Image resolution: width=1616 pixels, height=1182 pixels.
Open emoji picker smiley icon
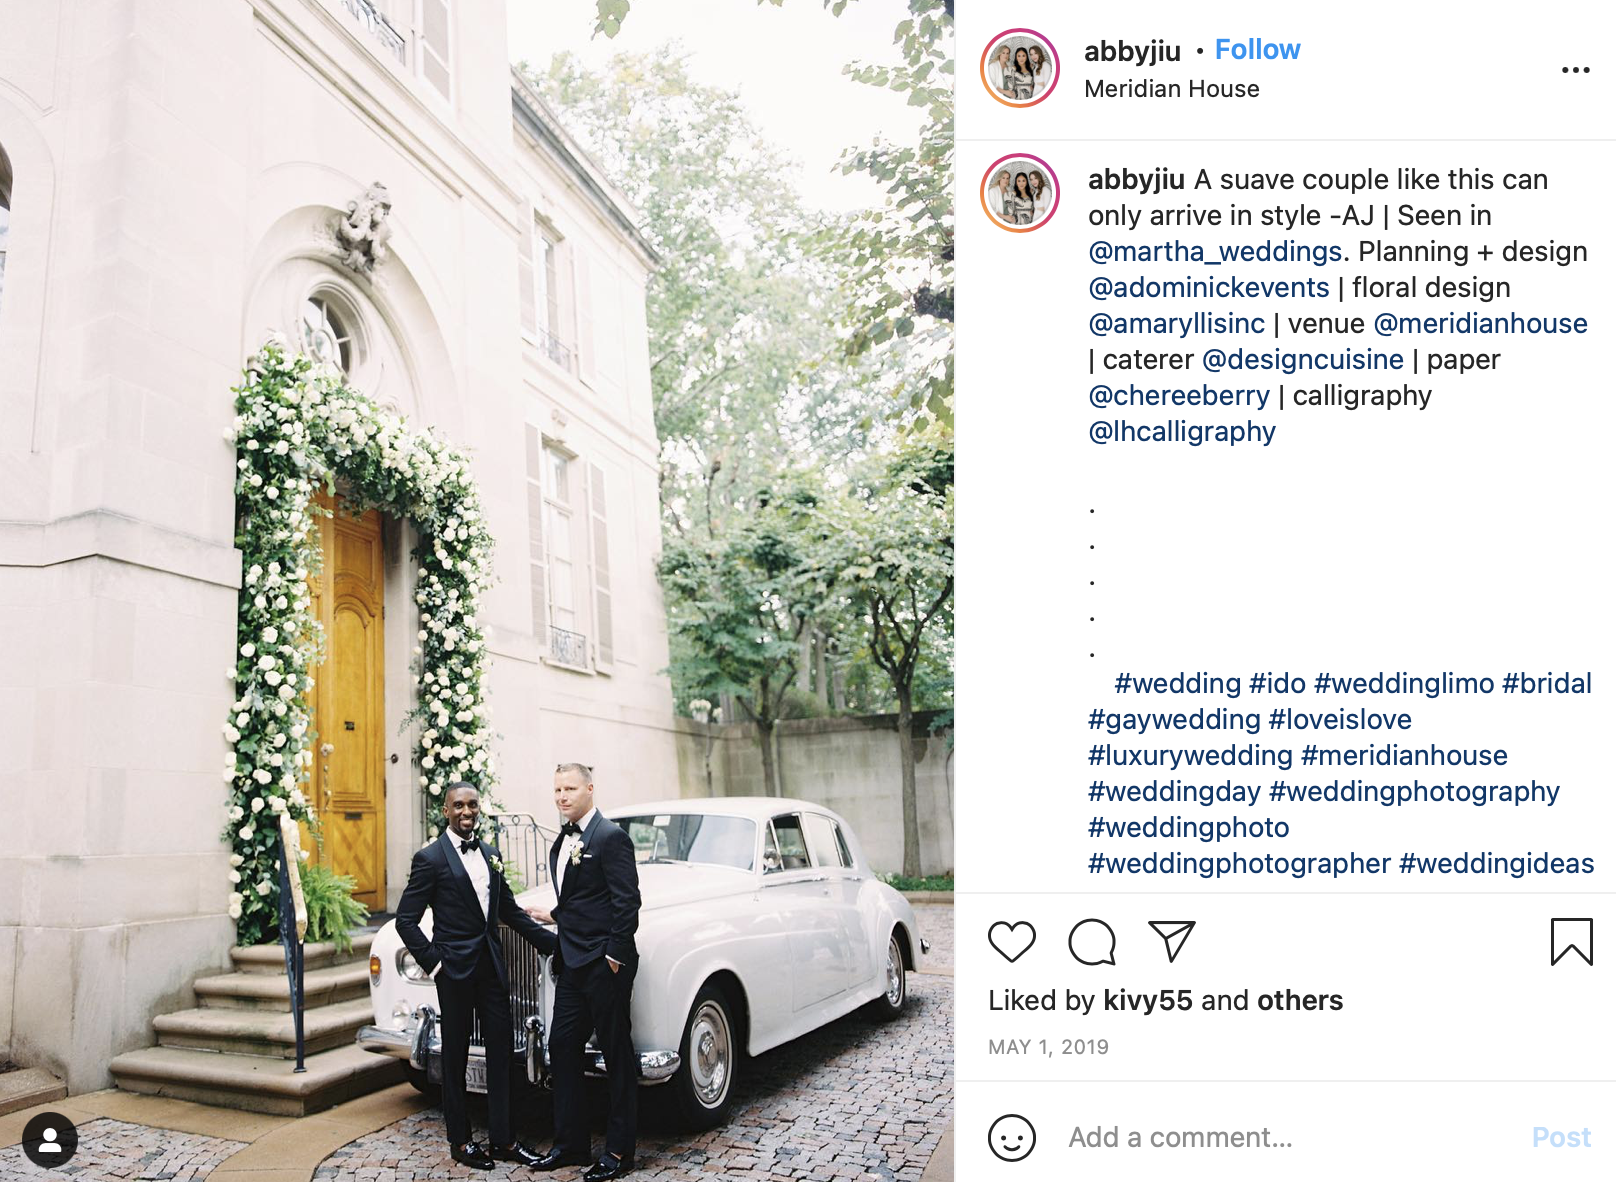(x=1011, y=1138)
